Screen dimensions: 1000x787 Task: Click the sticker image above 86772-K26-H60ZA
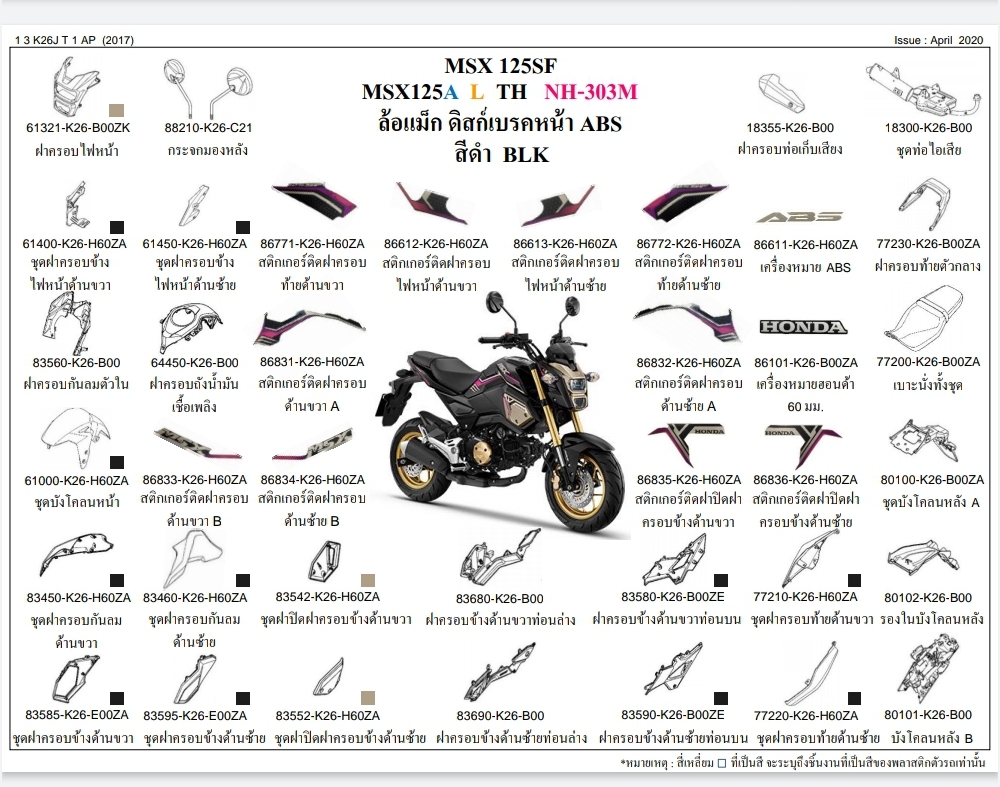coord(686,203)
